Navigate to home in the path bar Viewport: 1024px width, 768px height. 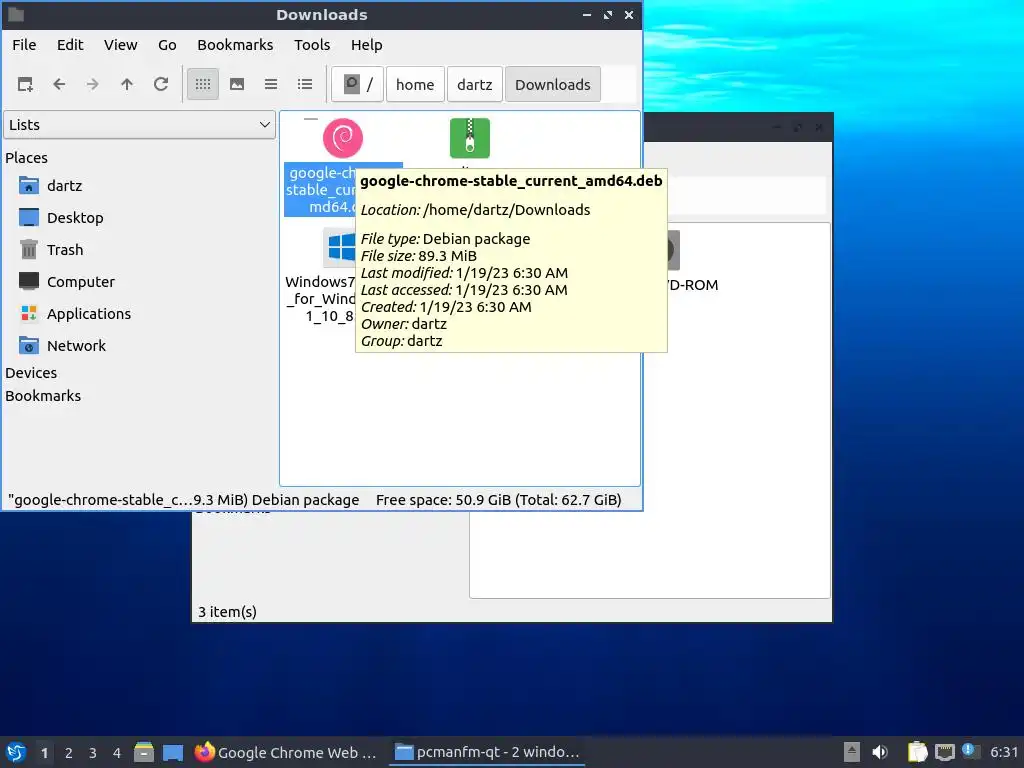(x=415, y=84)
